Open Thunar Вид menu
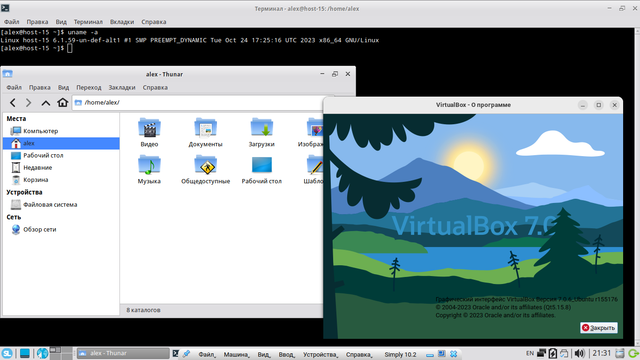Image resolution: width=640 pixels, height=360 pixels. pos(63,87)
